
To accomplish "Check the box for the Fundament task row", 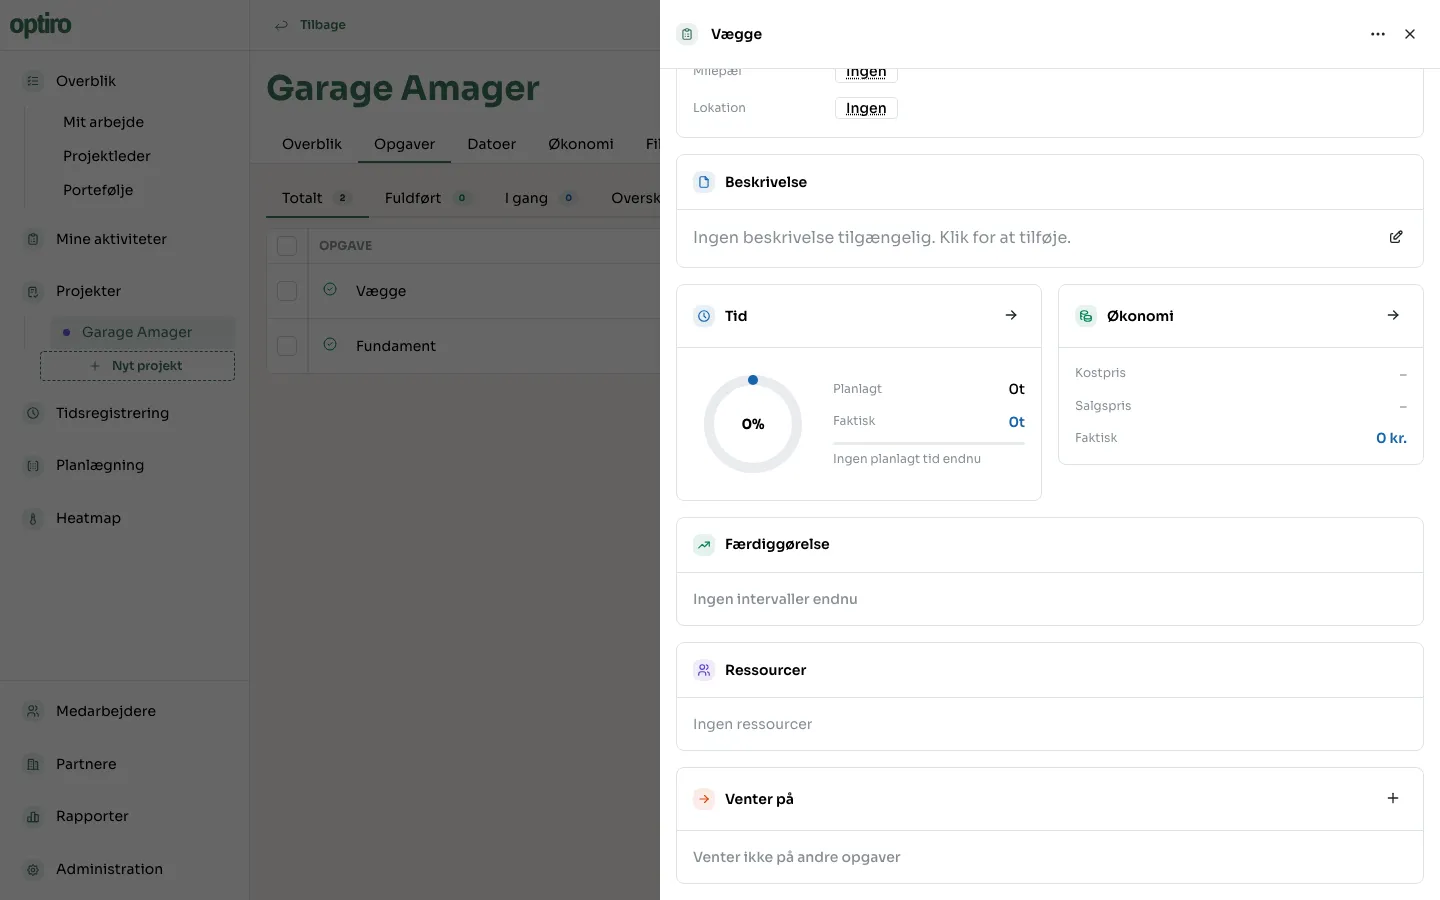I will tap(287, 346).
